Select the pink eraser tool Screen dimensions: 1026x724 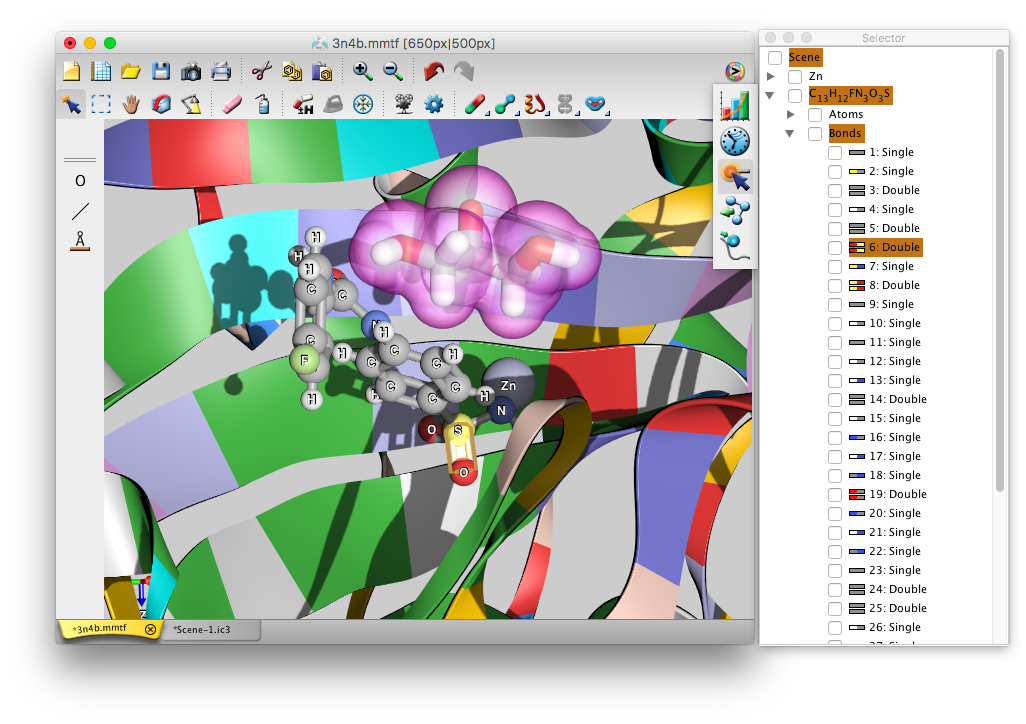[x=232, y=104]
